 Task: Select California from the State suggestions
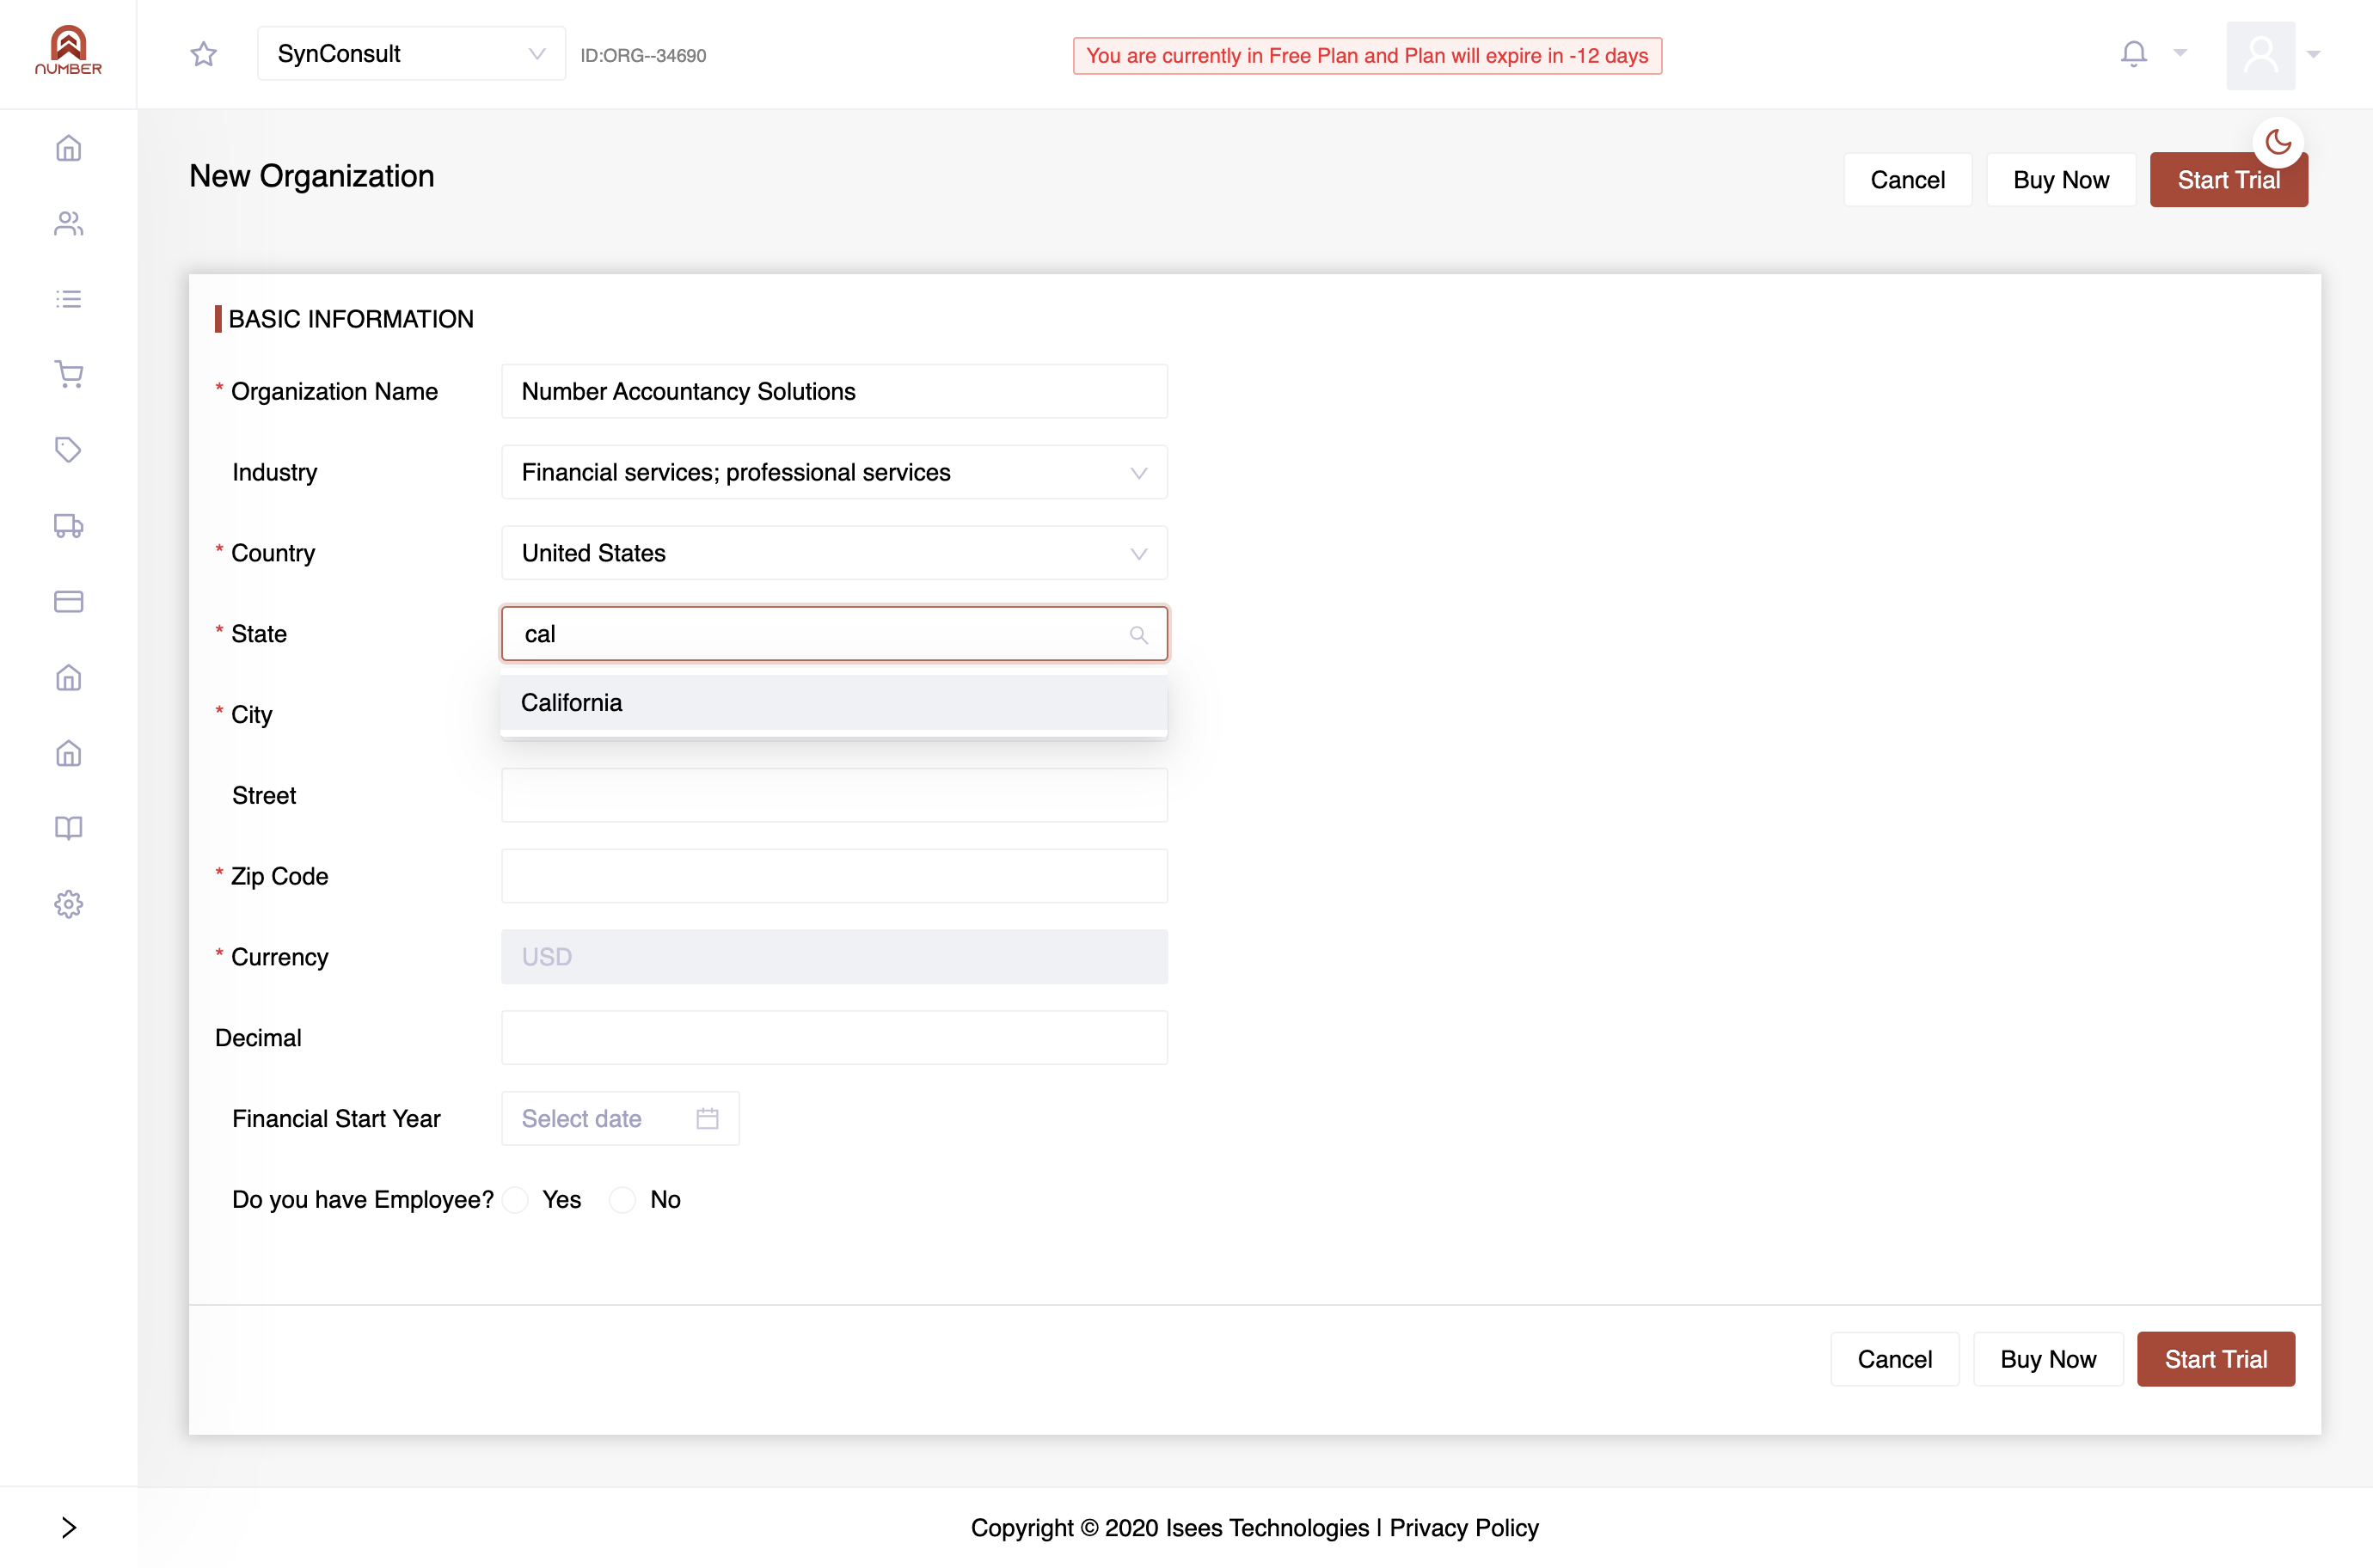coord(834,702)
